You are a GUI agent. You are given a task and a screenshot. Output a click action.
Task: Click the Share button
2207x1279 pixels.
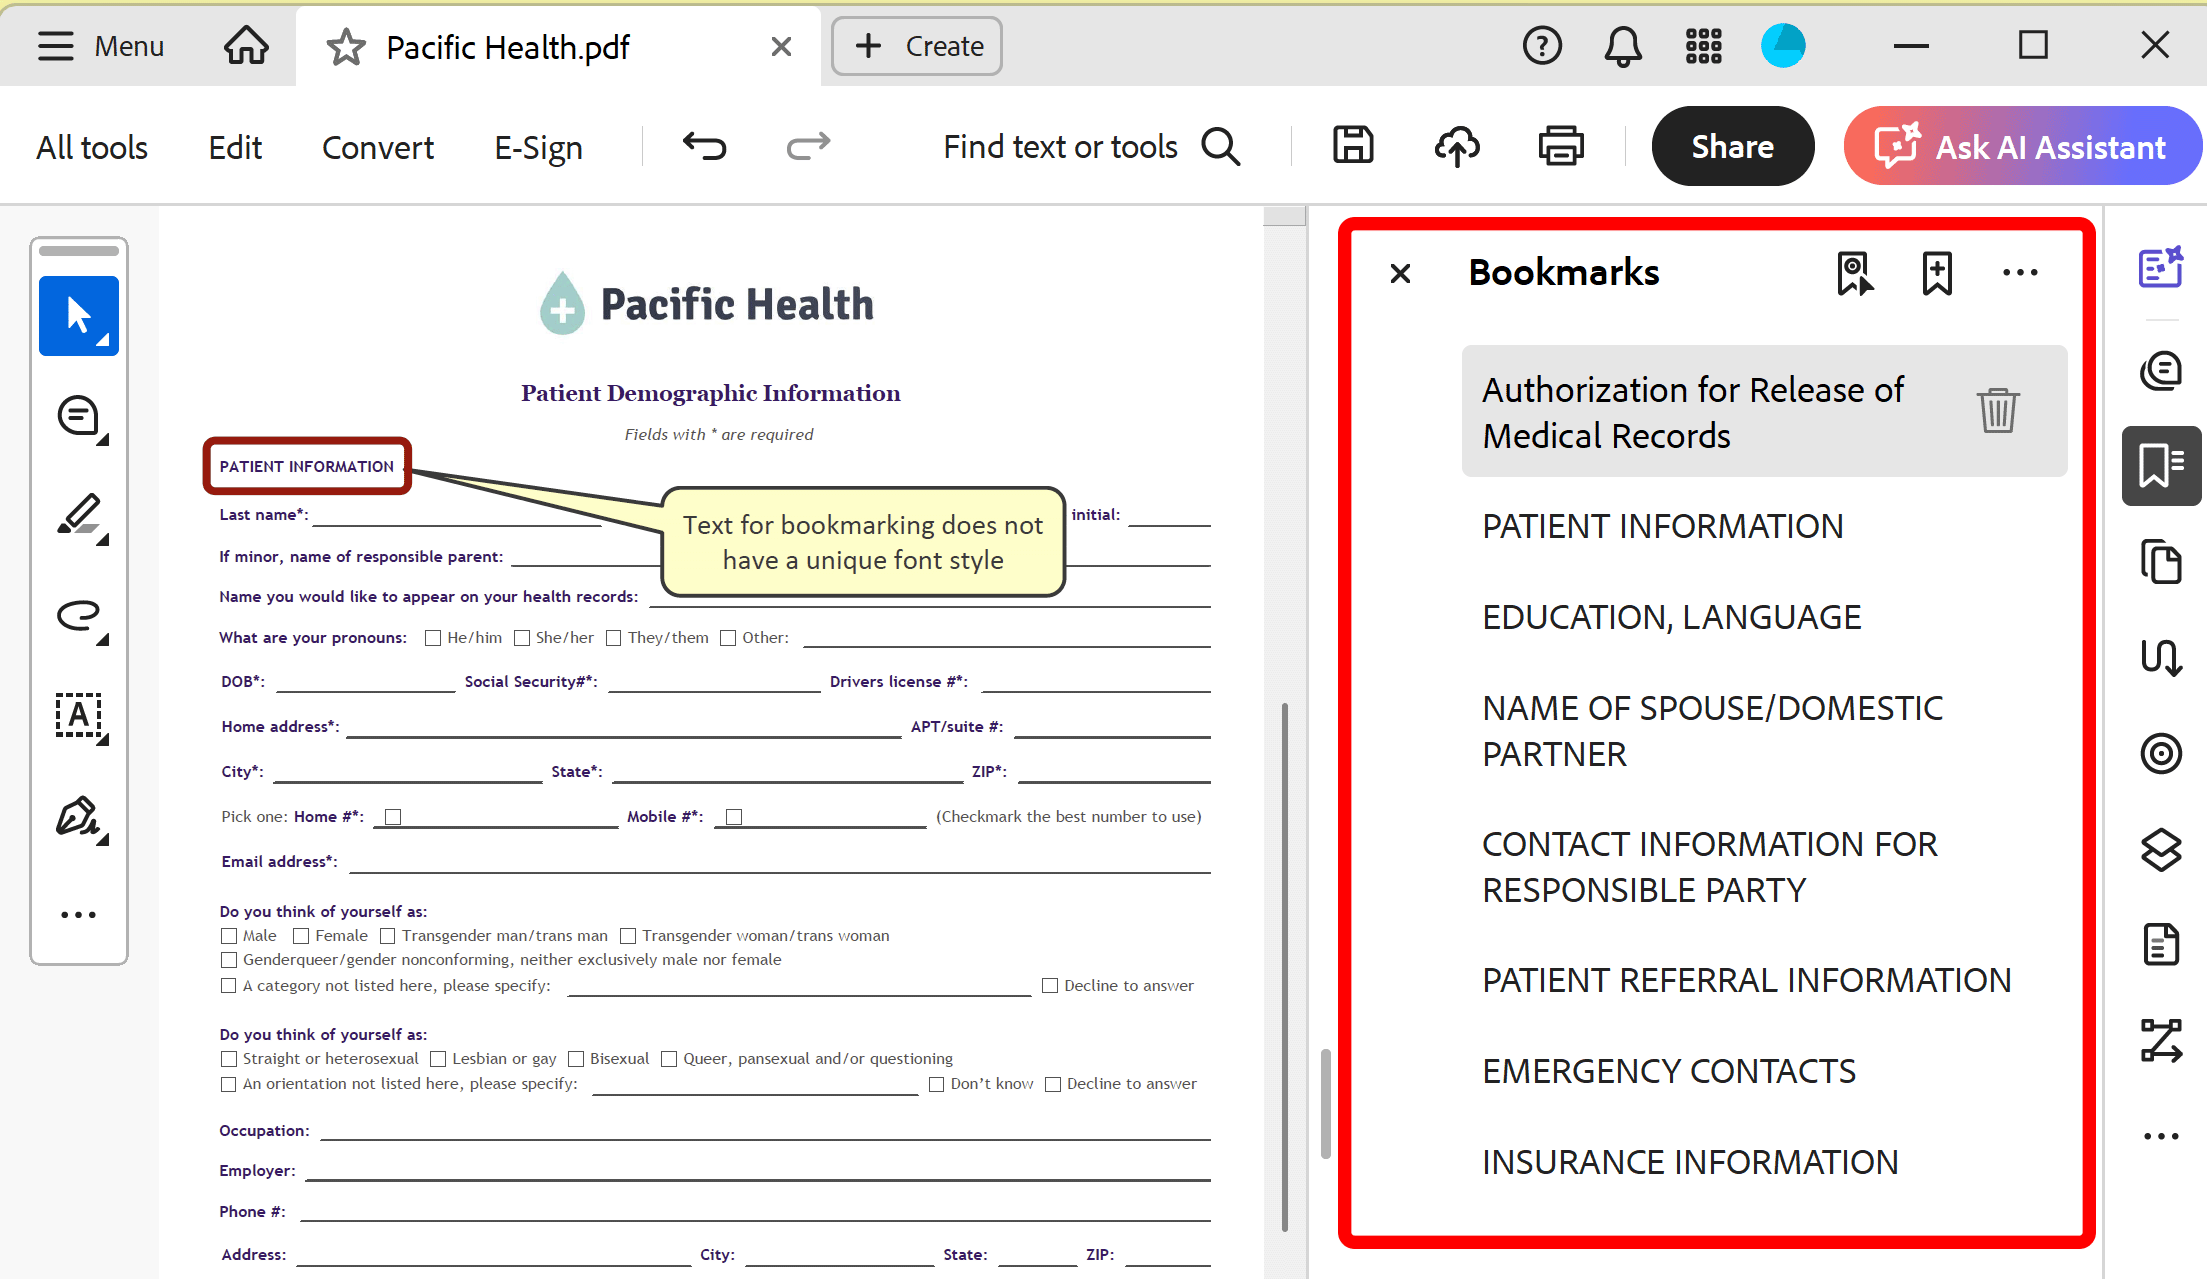click(1733, 146)
